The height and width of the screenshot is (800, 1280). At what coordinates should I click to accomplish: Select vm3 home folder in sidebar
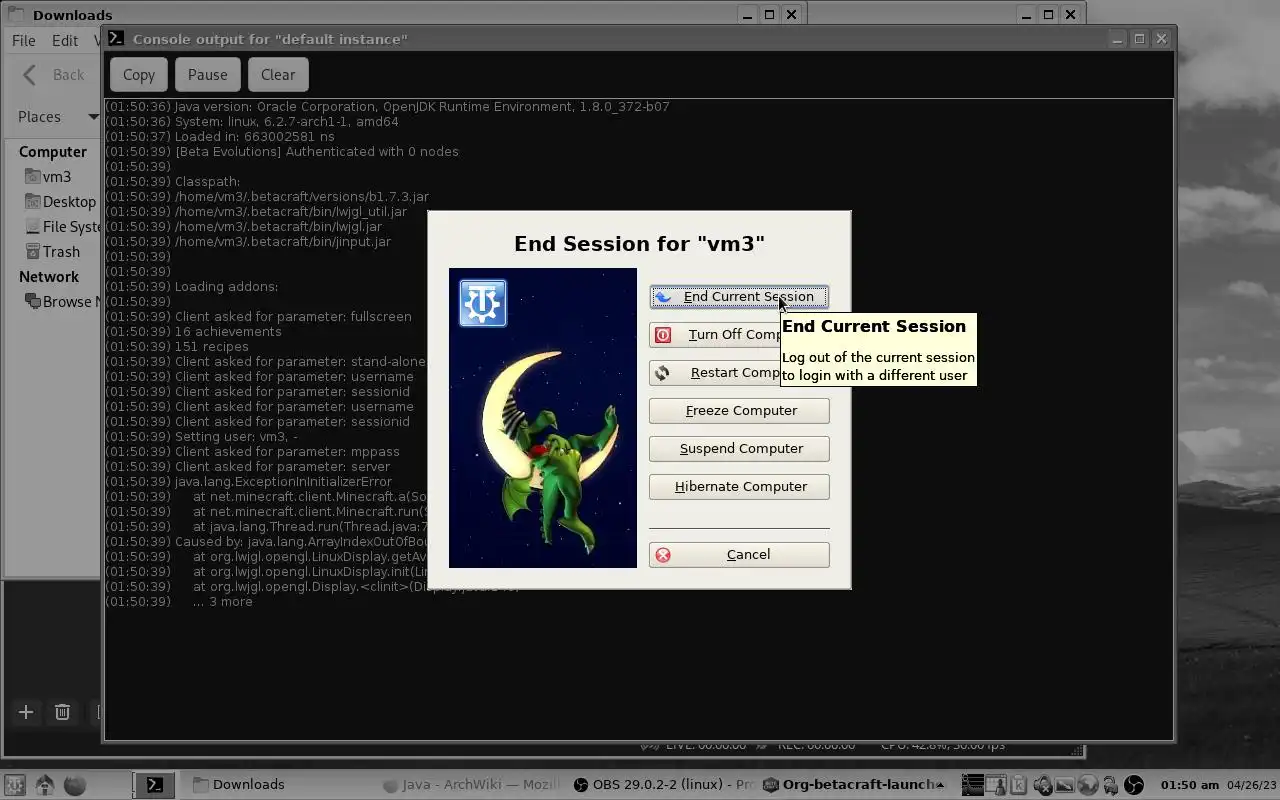pos(48,177)
